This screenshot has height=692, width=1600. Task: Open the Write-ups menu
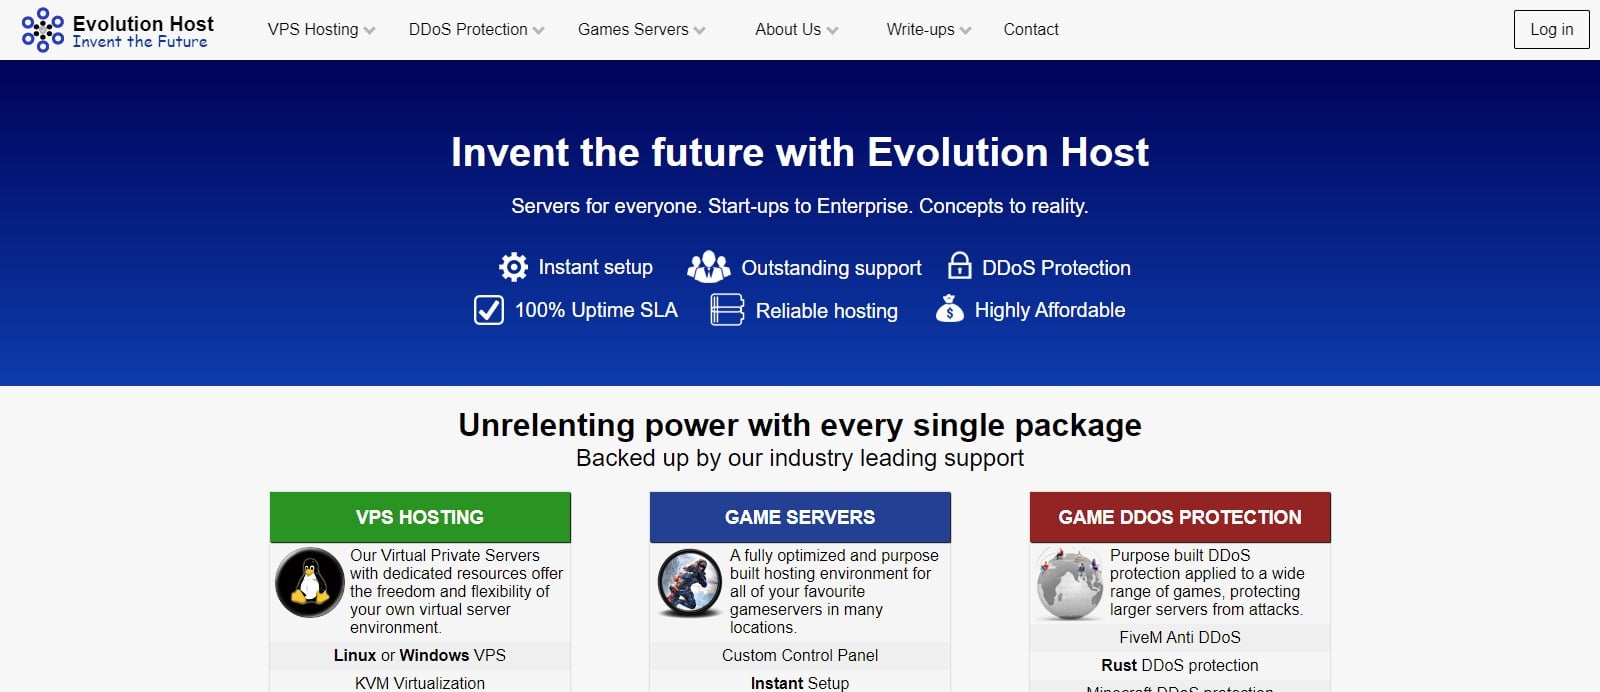[920, 30]
